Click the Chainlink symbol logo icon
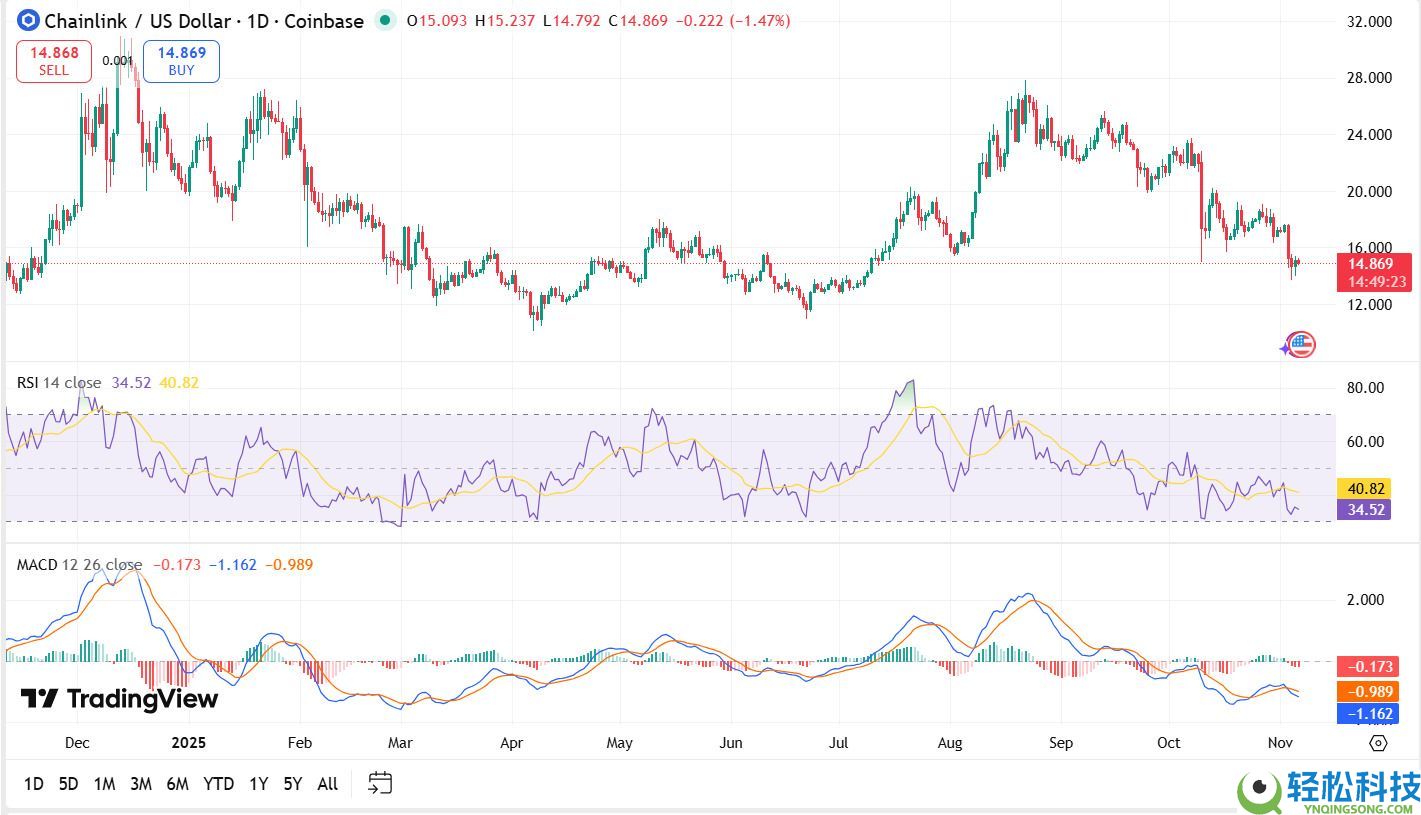Screen dimensions: 1421x815 [x=28, y=20]
